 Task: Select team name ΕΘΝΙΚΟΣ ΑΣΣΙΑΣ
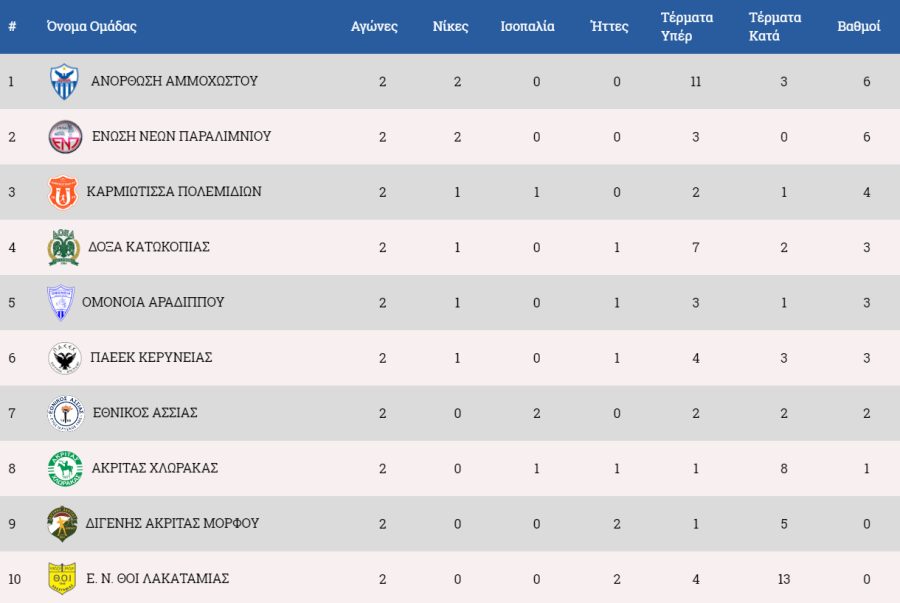tap(145, 413)
